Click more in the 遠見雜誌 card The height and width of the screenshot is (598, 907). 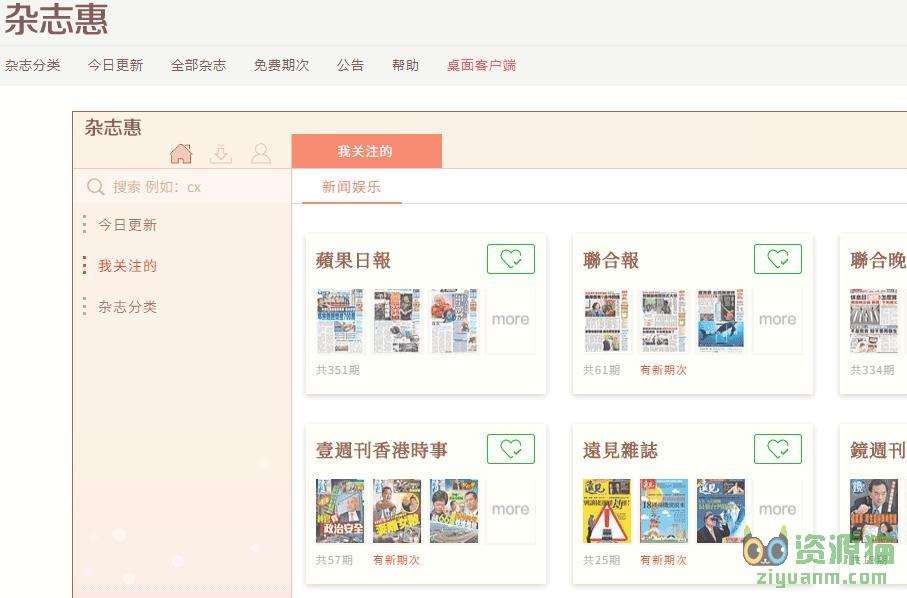tap(778, 510)
